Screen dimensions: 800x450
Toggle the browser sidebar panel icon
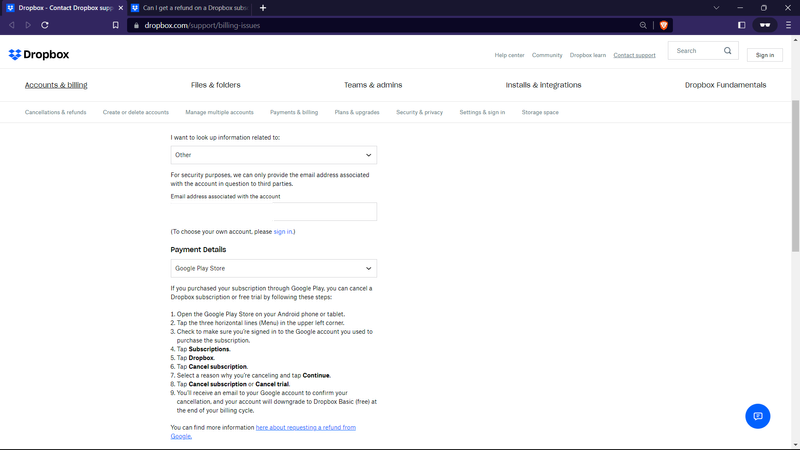pyautogui.click(x=741, y=25)
